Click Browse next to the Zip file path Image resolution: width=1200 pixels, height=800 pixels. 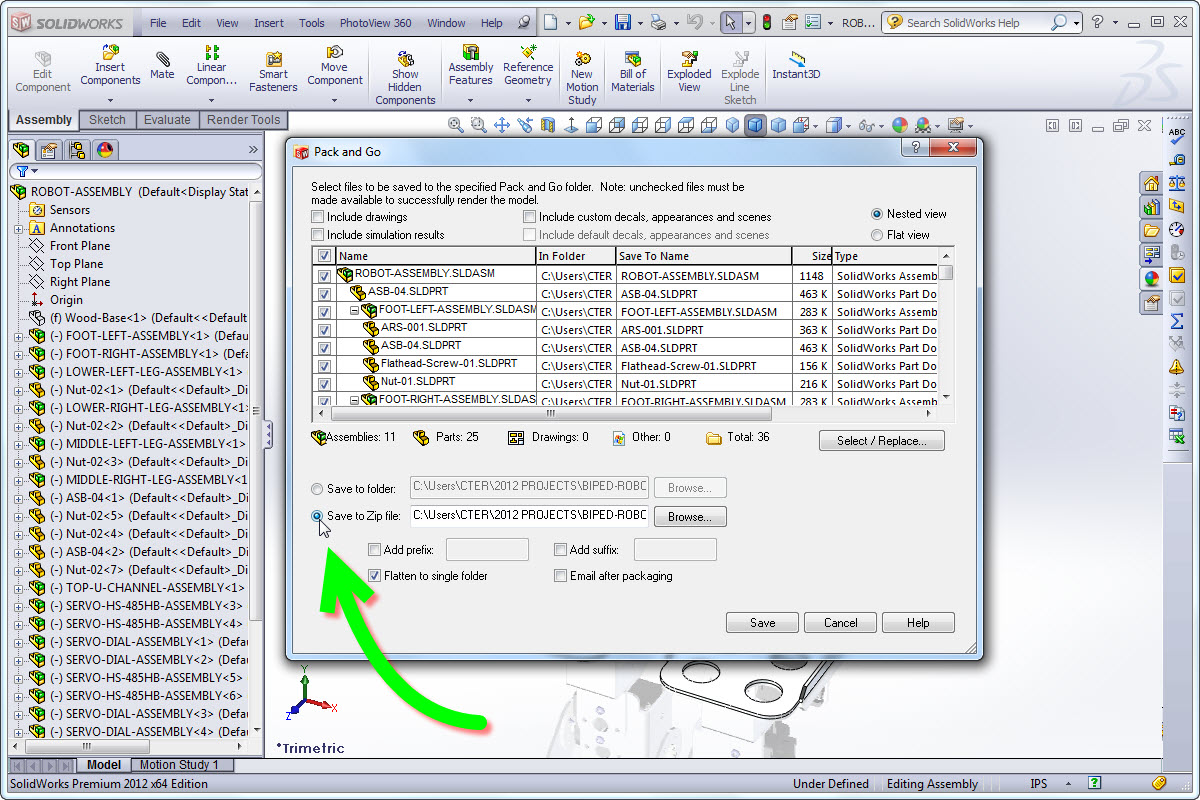tap(690, 517)
